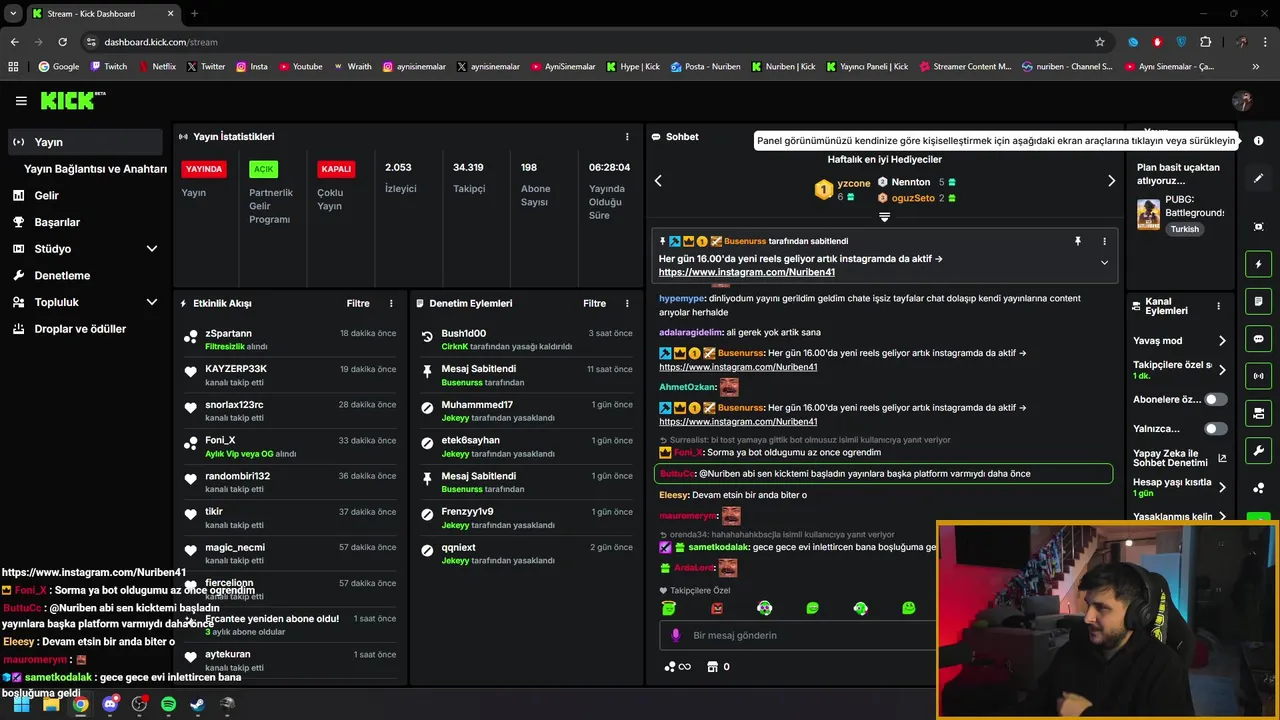Open three-dot menu in Etkinlik Akışı panel
The image size is (1280, 720).
391,303
